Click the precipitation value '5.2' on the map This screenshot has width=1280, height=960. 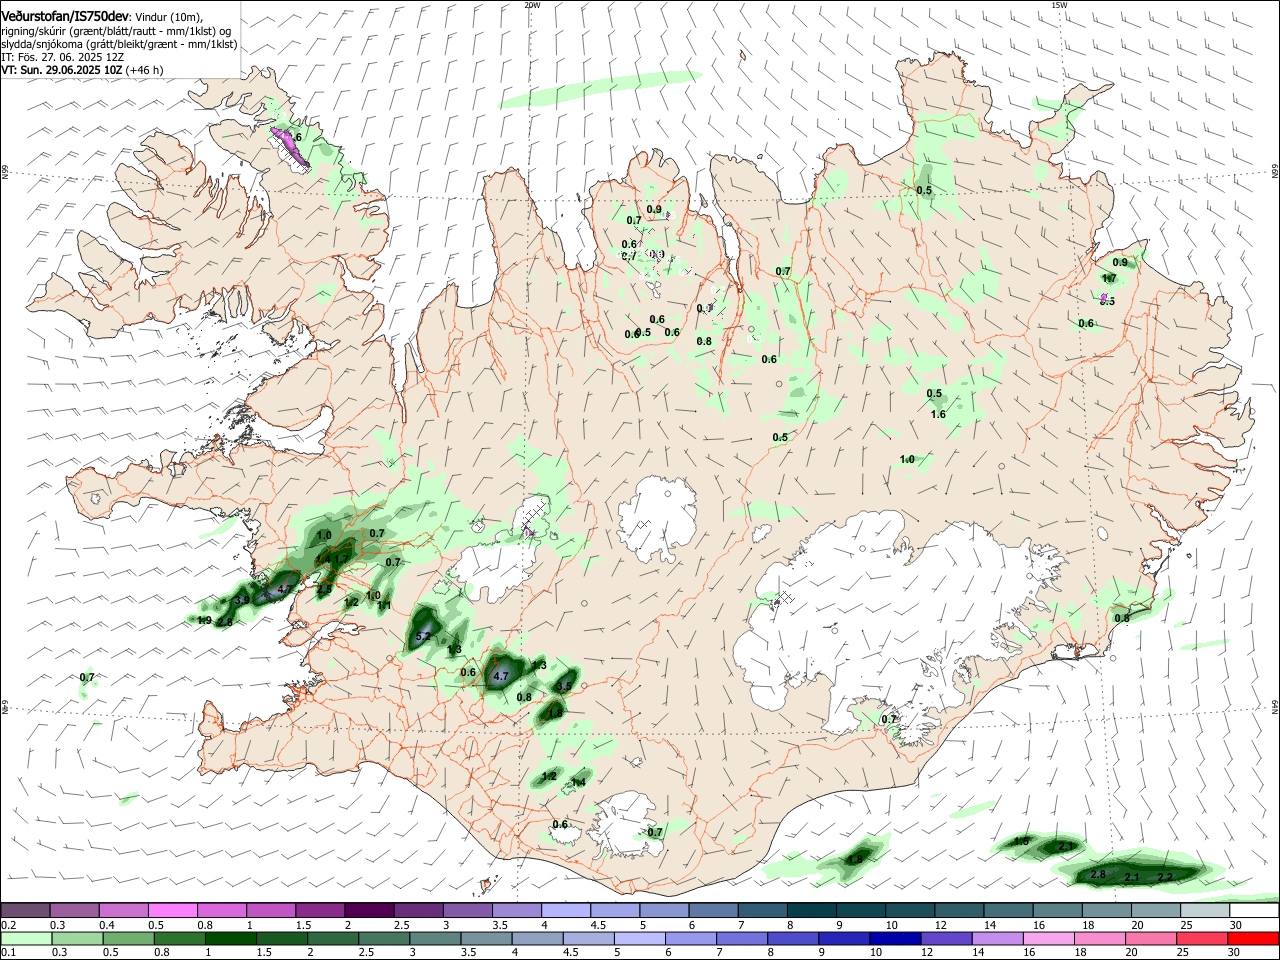click(x=422, y=636)
